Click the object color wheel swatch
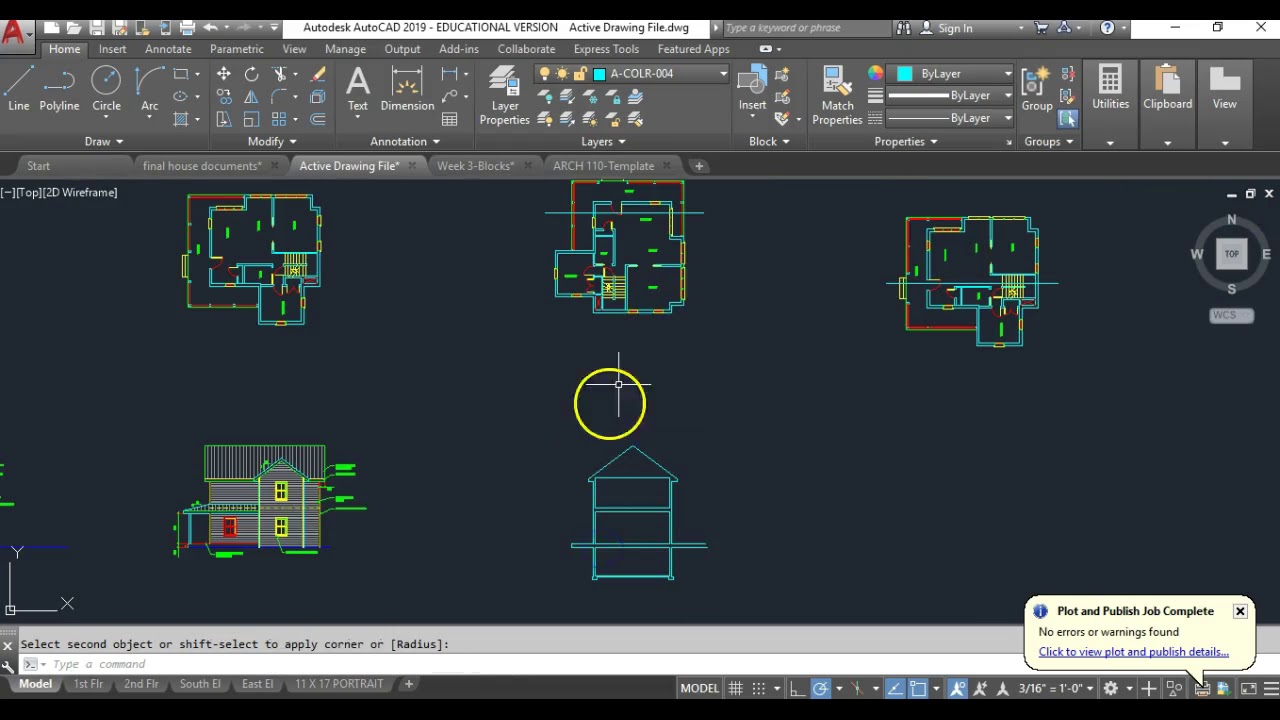The width and height of the screenshot is (1280, 720). coord(875,74)
